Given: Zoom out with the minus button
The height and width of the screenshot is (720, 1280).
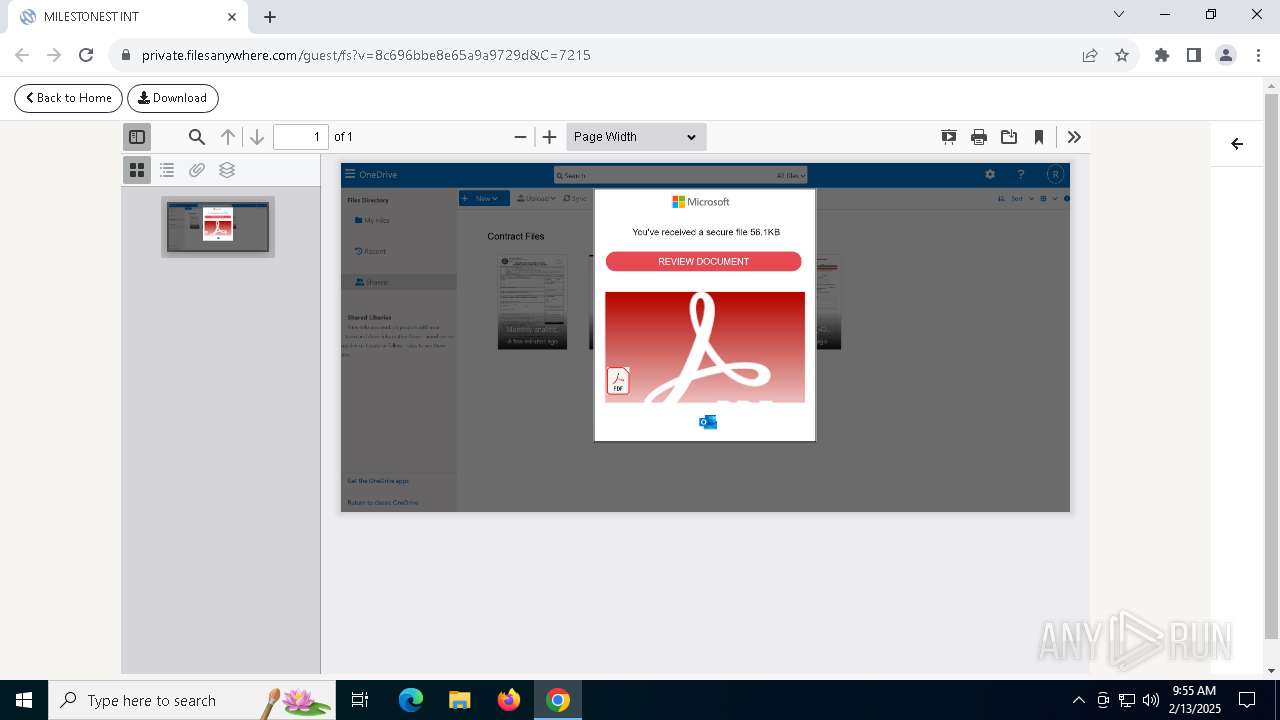Looking at the screenshot, I should [520, 137].
